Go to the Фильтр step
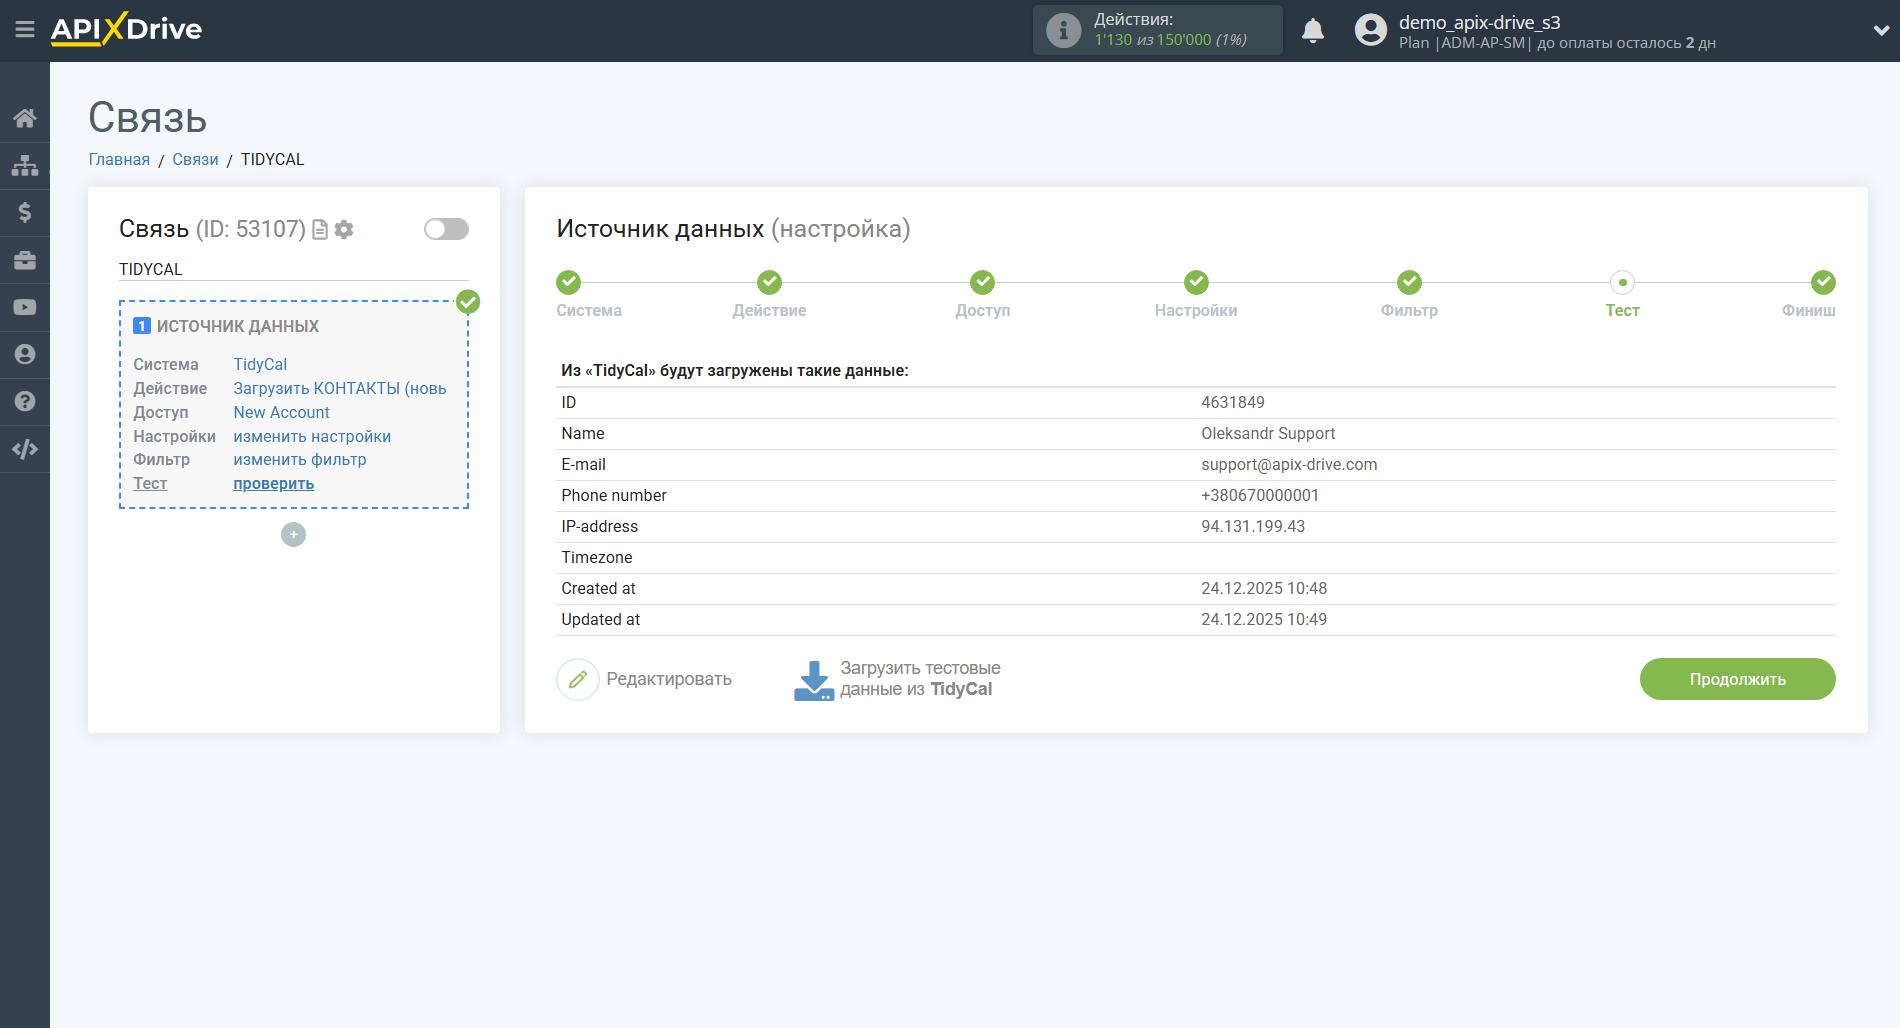The width and height of the screenshot is (1900, 1028). [x=1409, y=283]
